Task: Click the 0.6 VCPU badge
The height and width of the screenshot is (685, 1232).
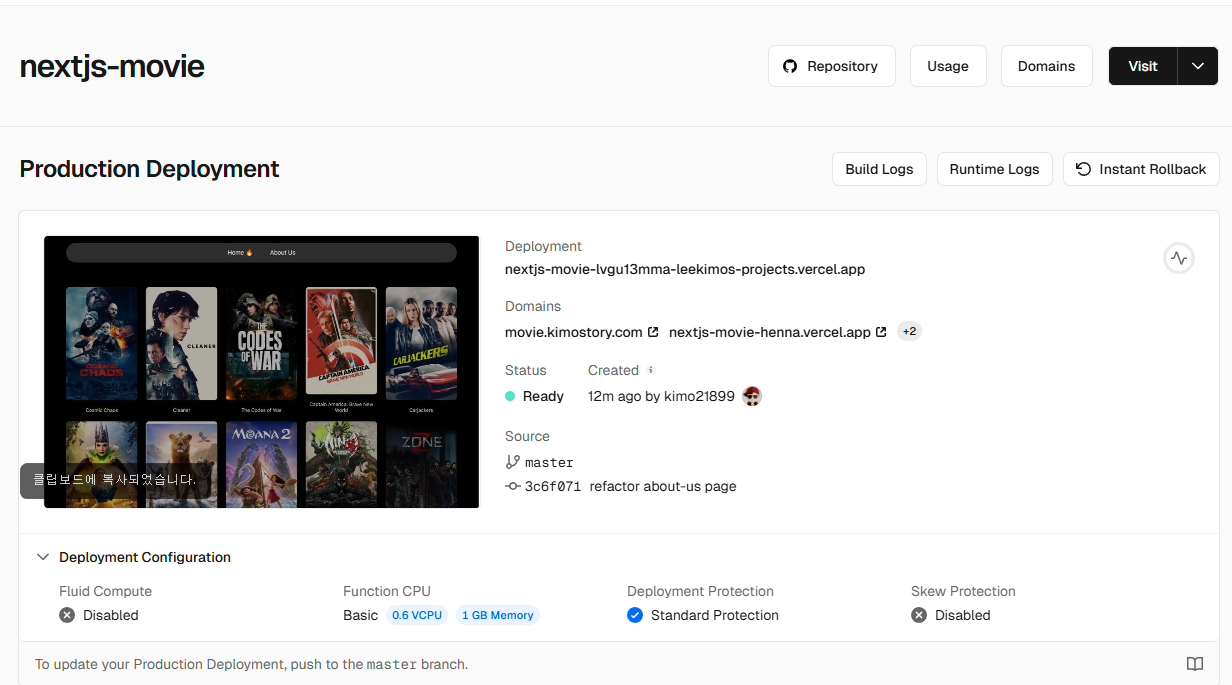Action: (417, 615)
